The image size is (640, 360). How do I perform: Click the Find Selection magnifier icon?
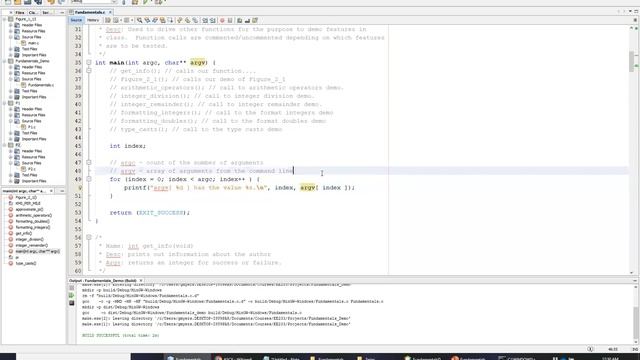(x=140, y=20)
